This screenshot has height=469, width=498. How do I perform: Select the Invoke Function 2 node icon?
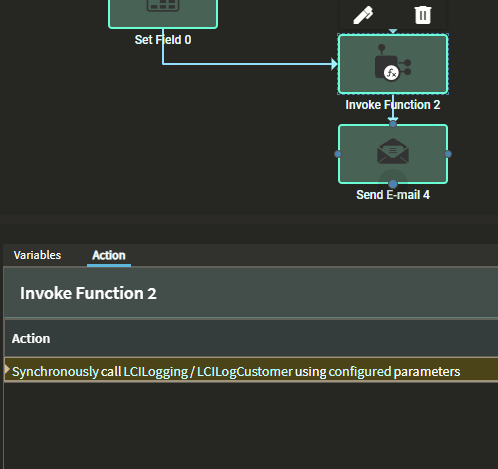393,64
